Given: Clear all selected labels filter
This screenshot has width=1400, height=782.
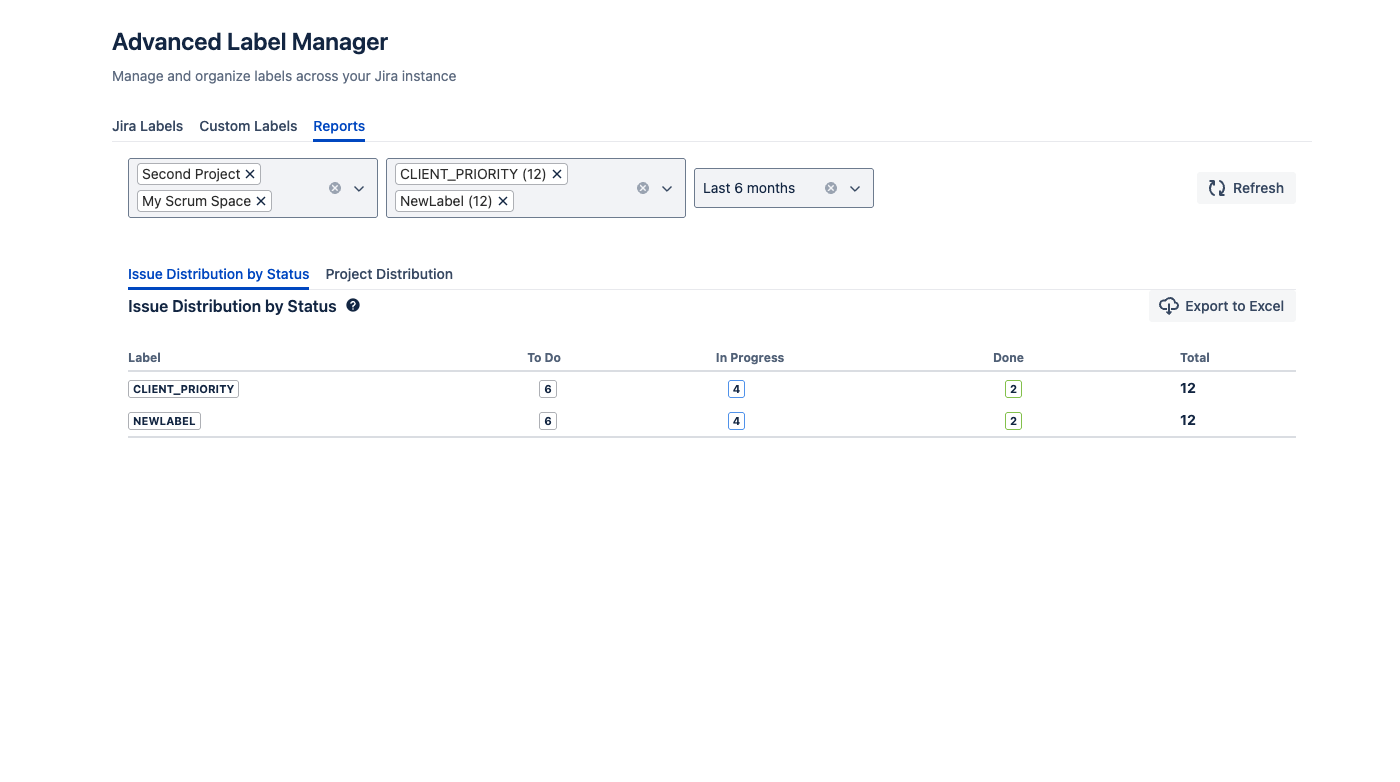Looking at the screenshot, I should coord(643,188).
